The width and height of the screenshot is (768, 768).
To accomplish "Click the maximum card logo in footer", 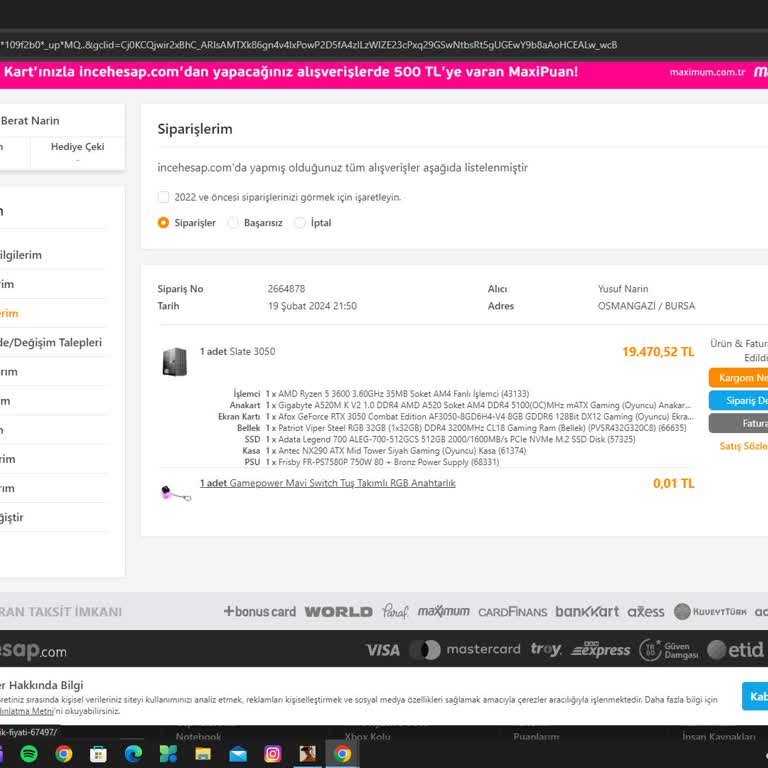I will point(443,611).
